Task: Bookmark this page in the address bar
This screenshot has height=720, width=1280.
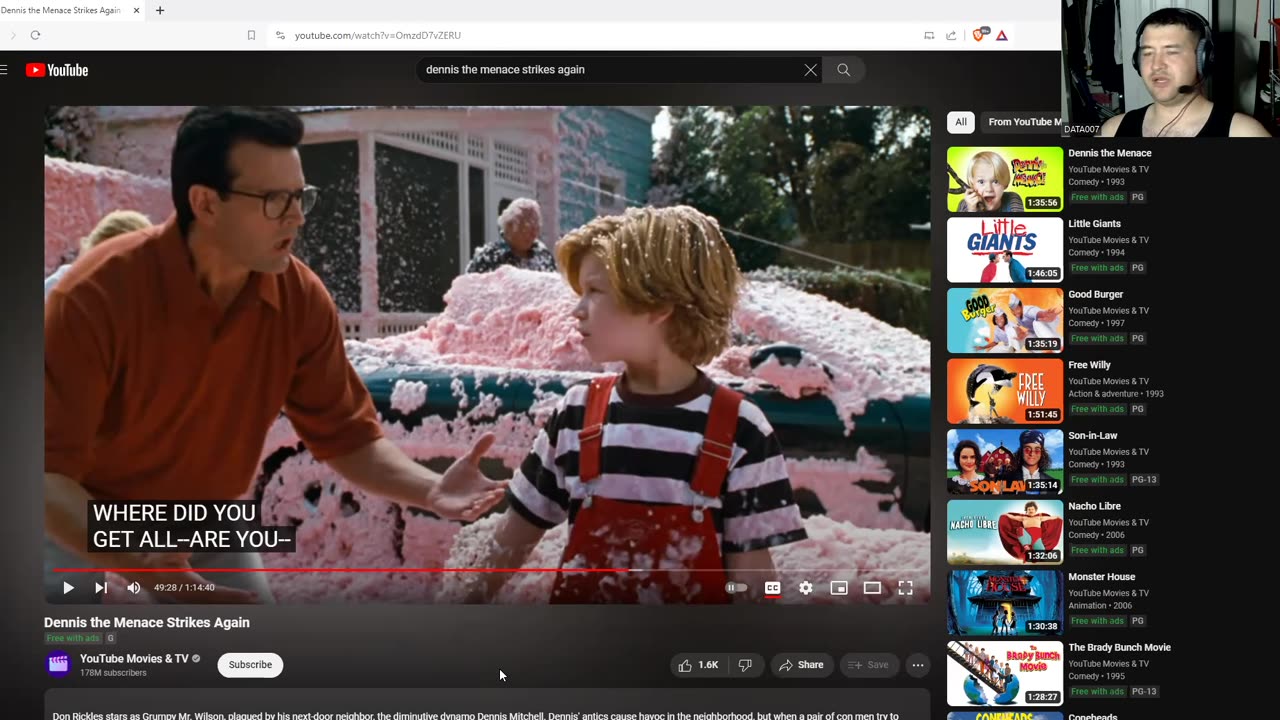Action: (251, 35)
